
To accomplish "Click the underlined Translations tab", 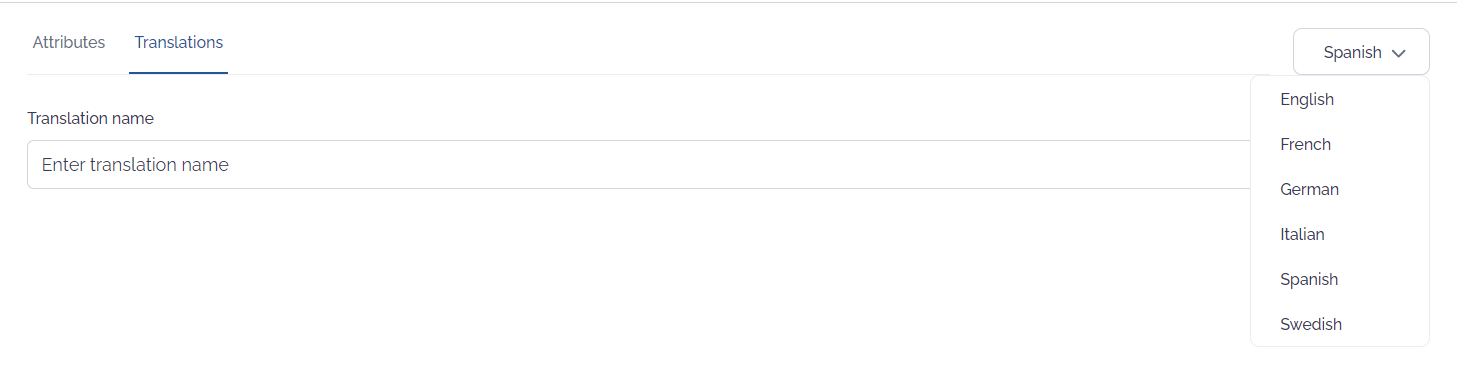I will click(179, 42).
